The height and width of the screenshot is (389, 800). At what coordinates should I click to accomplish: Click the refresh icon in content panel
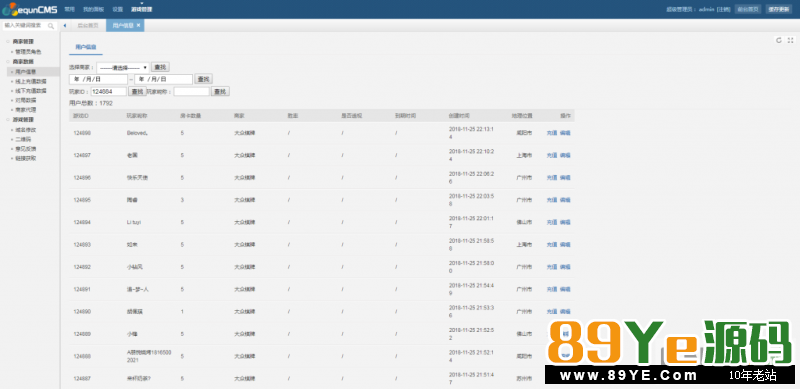click(x=779, y=40)
